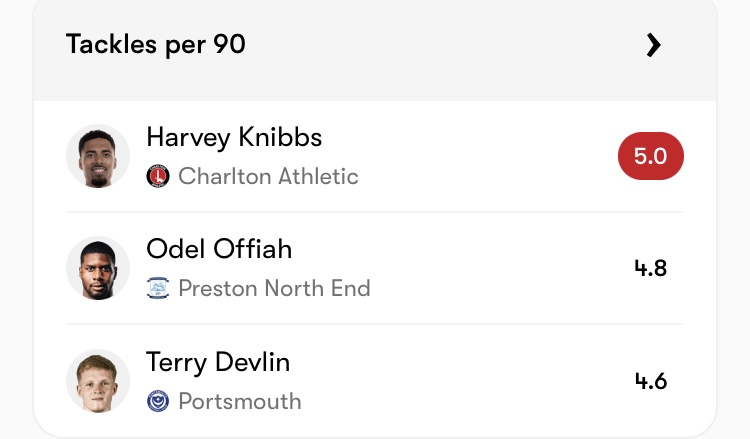Click Odel Offiah's 4.8 tackles value
The height and width of the screenshot is (439, 750).
[x=651, y=268]
